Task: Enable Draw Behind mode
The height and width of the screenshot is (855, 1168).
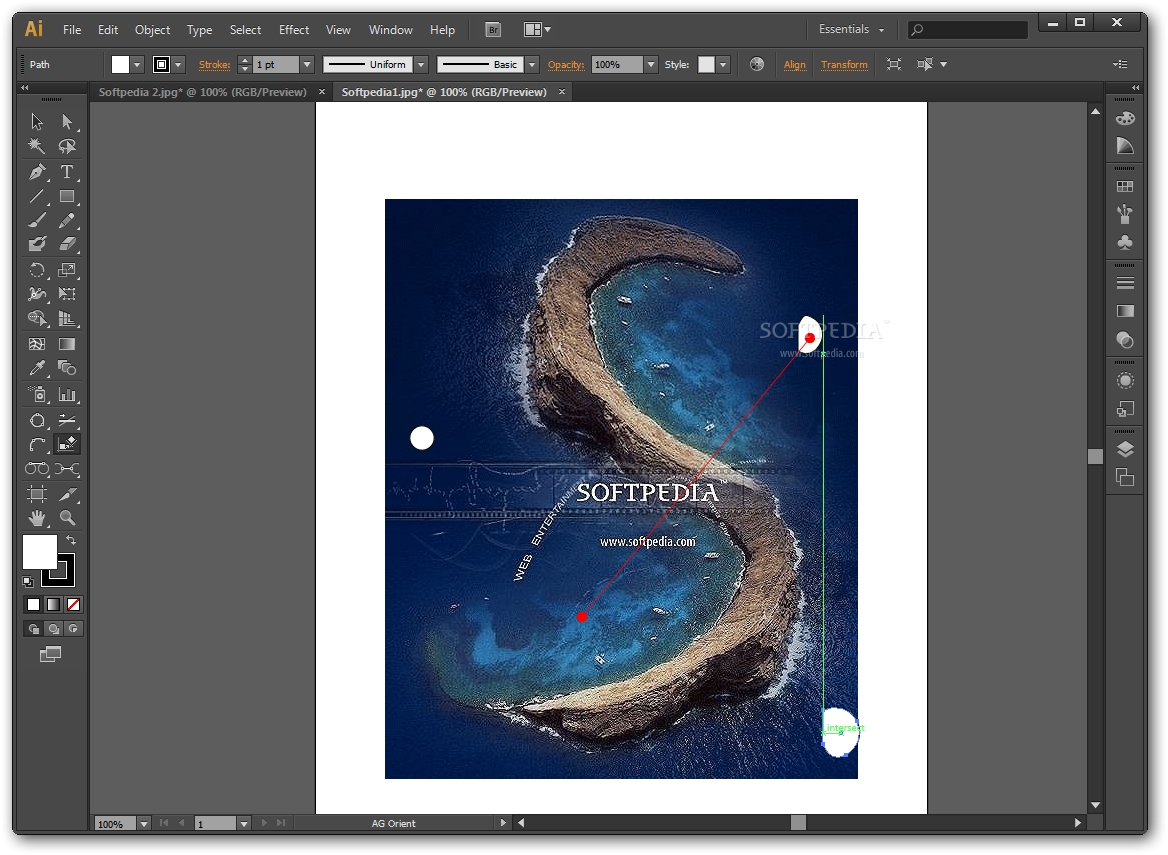Action: pyautogui.click(x=54, y=629)
